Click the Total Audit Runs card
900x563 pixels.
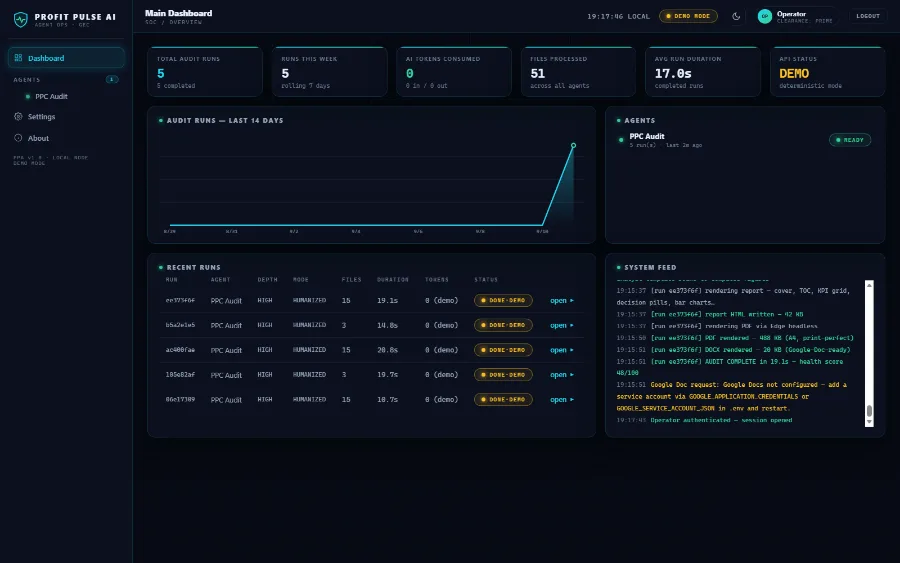coord(205,72)
